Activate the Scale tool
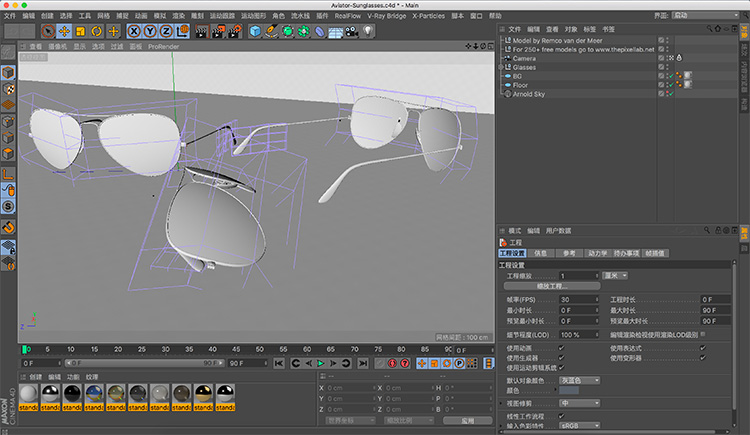The height and width of the screenshot is (435, 750). (x=80, y=32)
